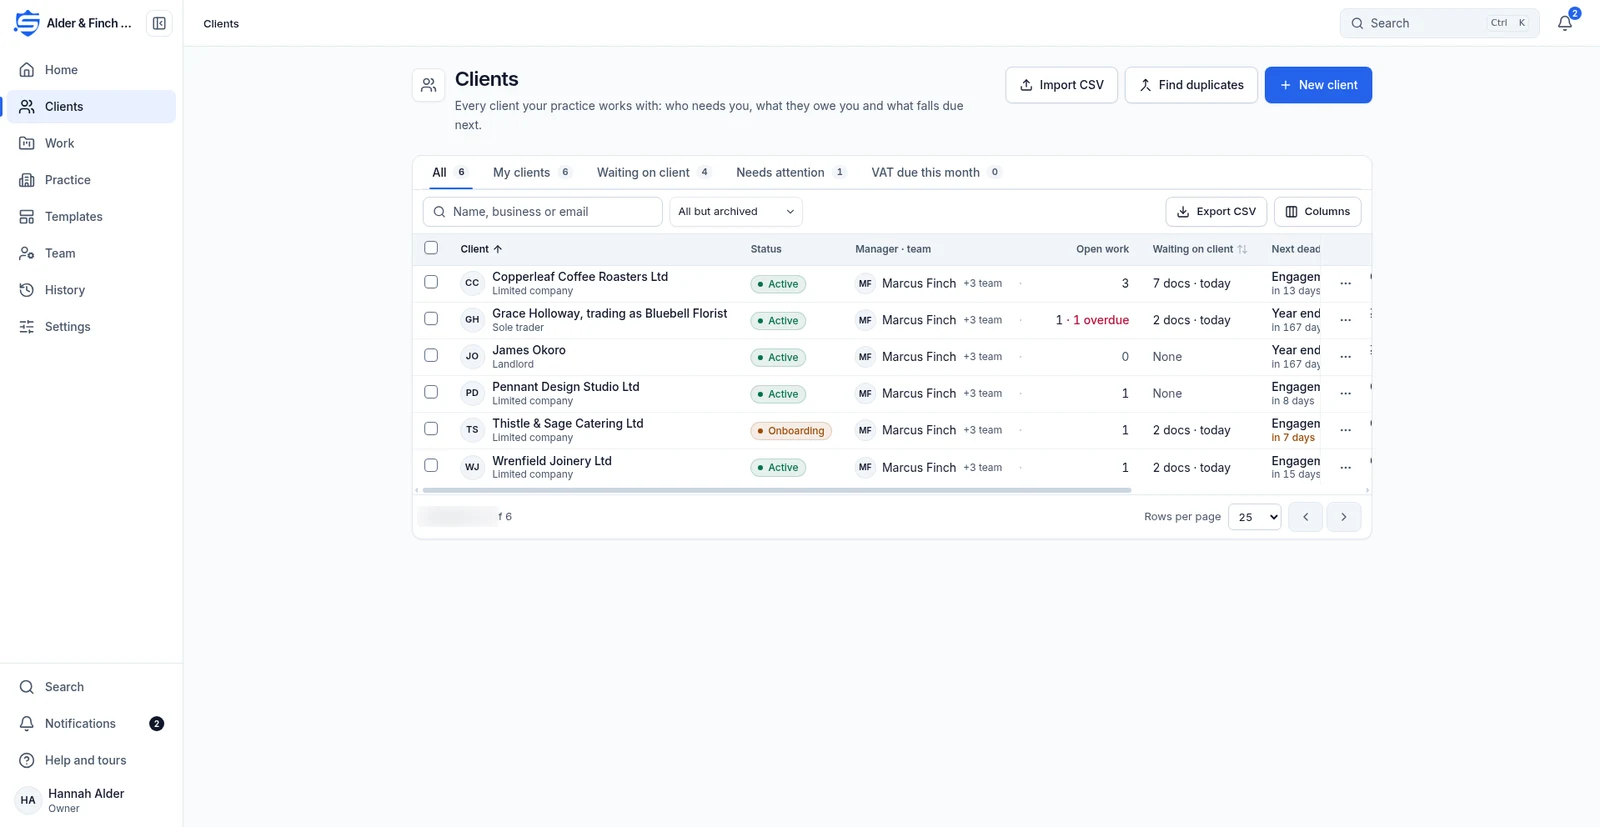
Task: Show the Needs attention tab
Action: coord(791,172)
